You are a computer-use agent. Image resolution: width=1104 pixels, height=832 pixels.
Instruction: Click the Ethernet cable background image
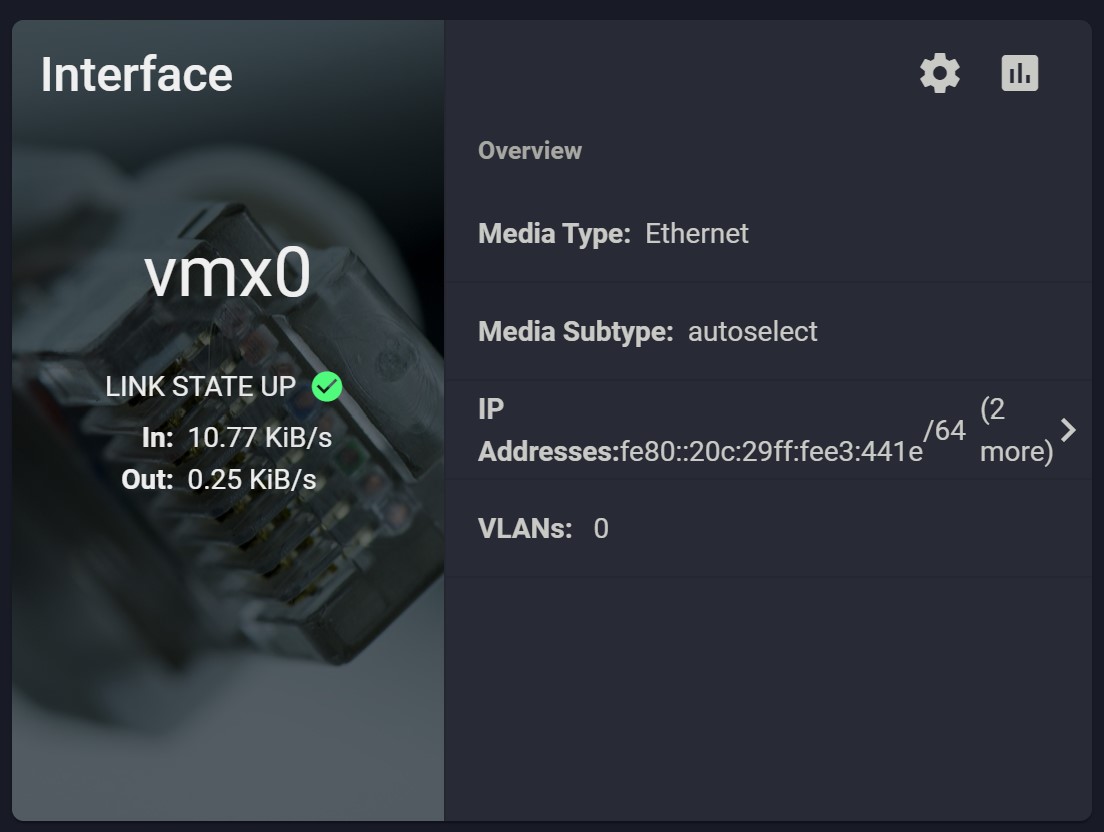227,598
